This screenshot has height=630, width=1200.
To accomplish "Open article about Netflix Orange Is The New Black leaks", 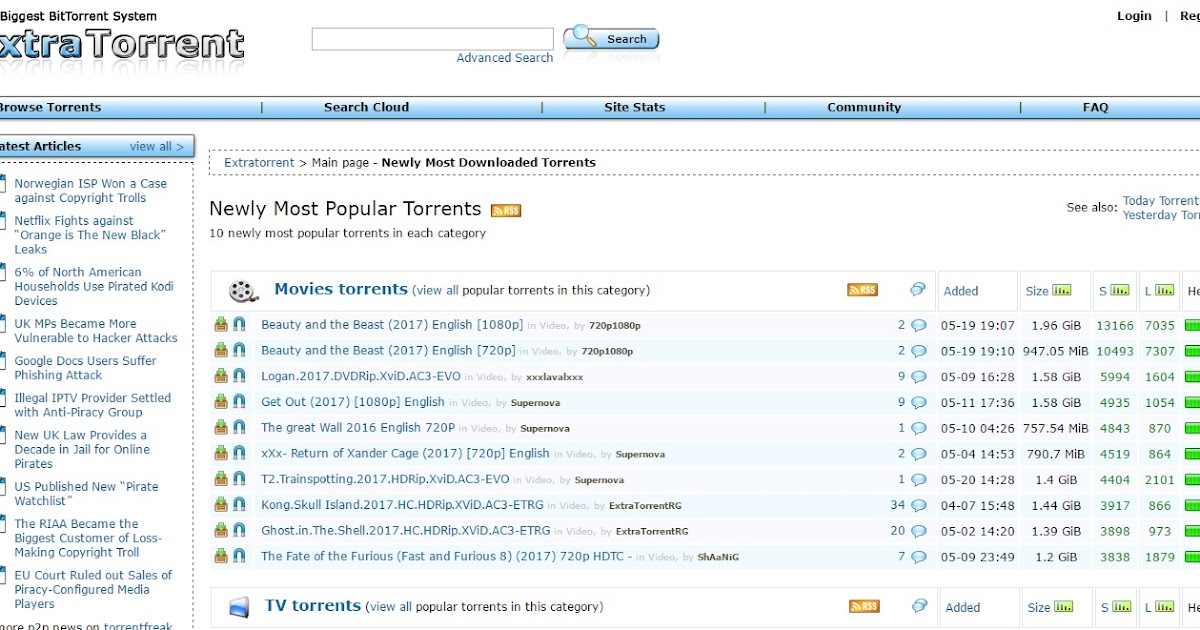I will [x=90, y=234].
